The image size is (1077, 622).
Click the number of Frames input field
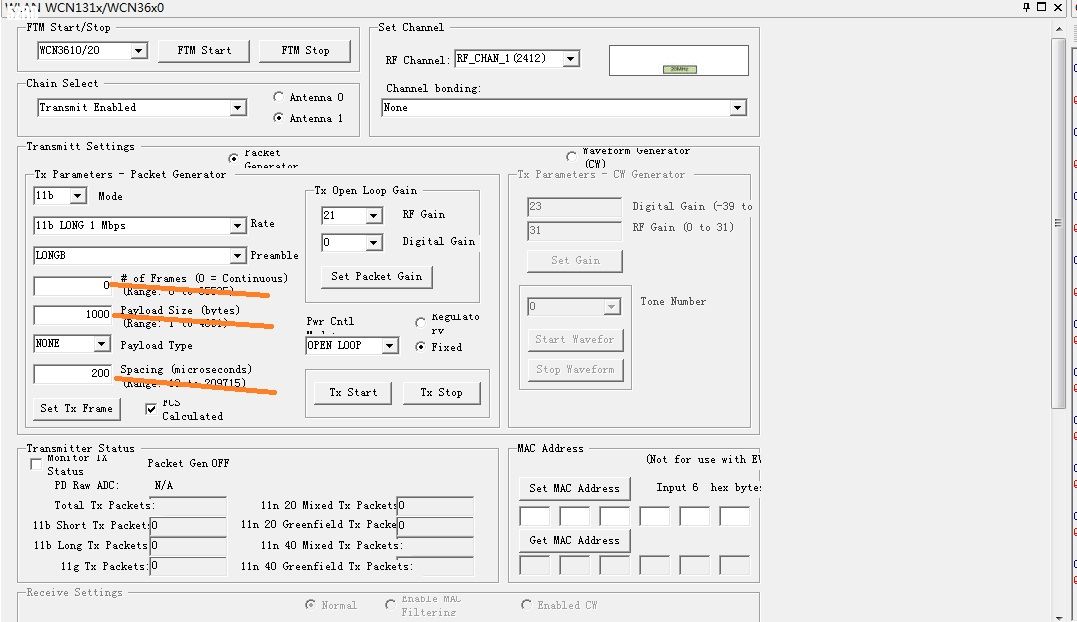pos(73,285)
